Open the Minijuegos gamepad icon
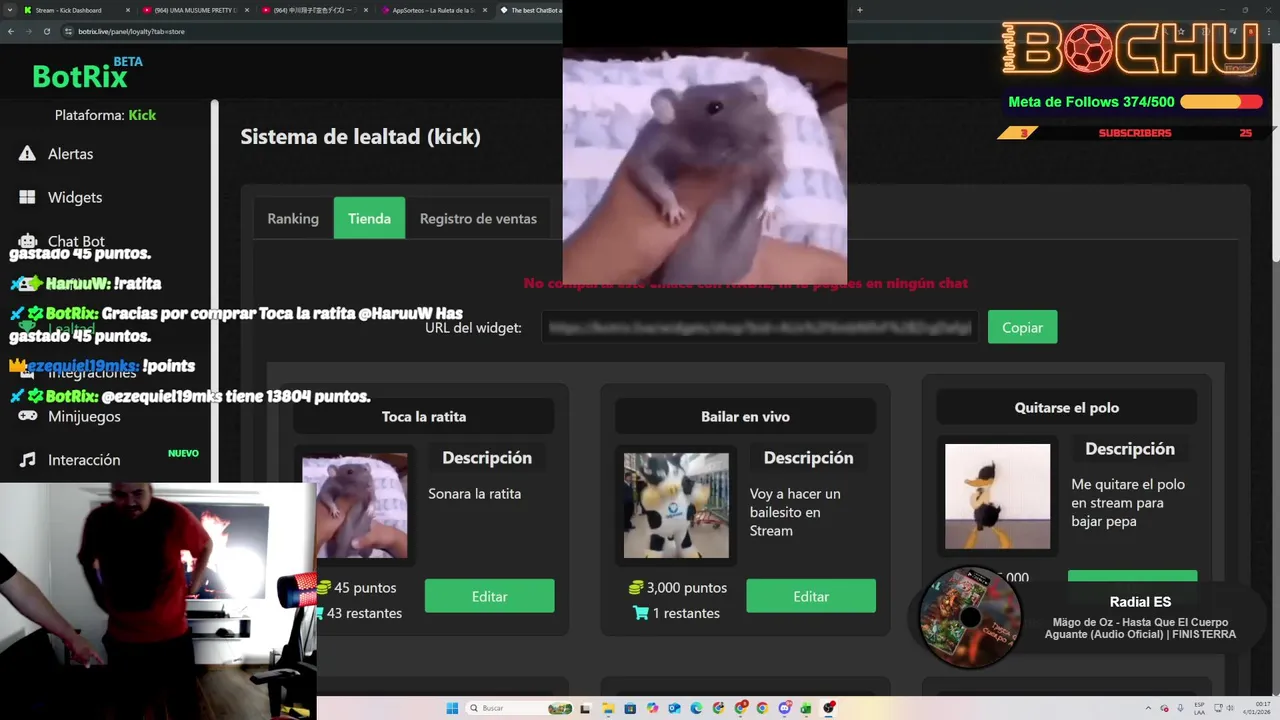 click(x=27, y=416)
